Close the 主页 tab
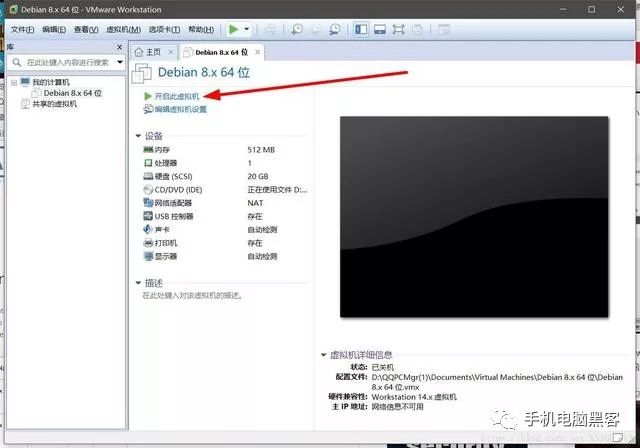The image size is (640, 448). pos(171,52)
